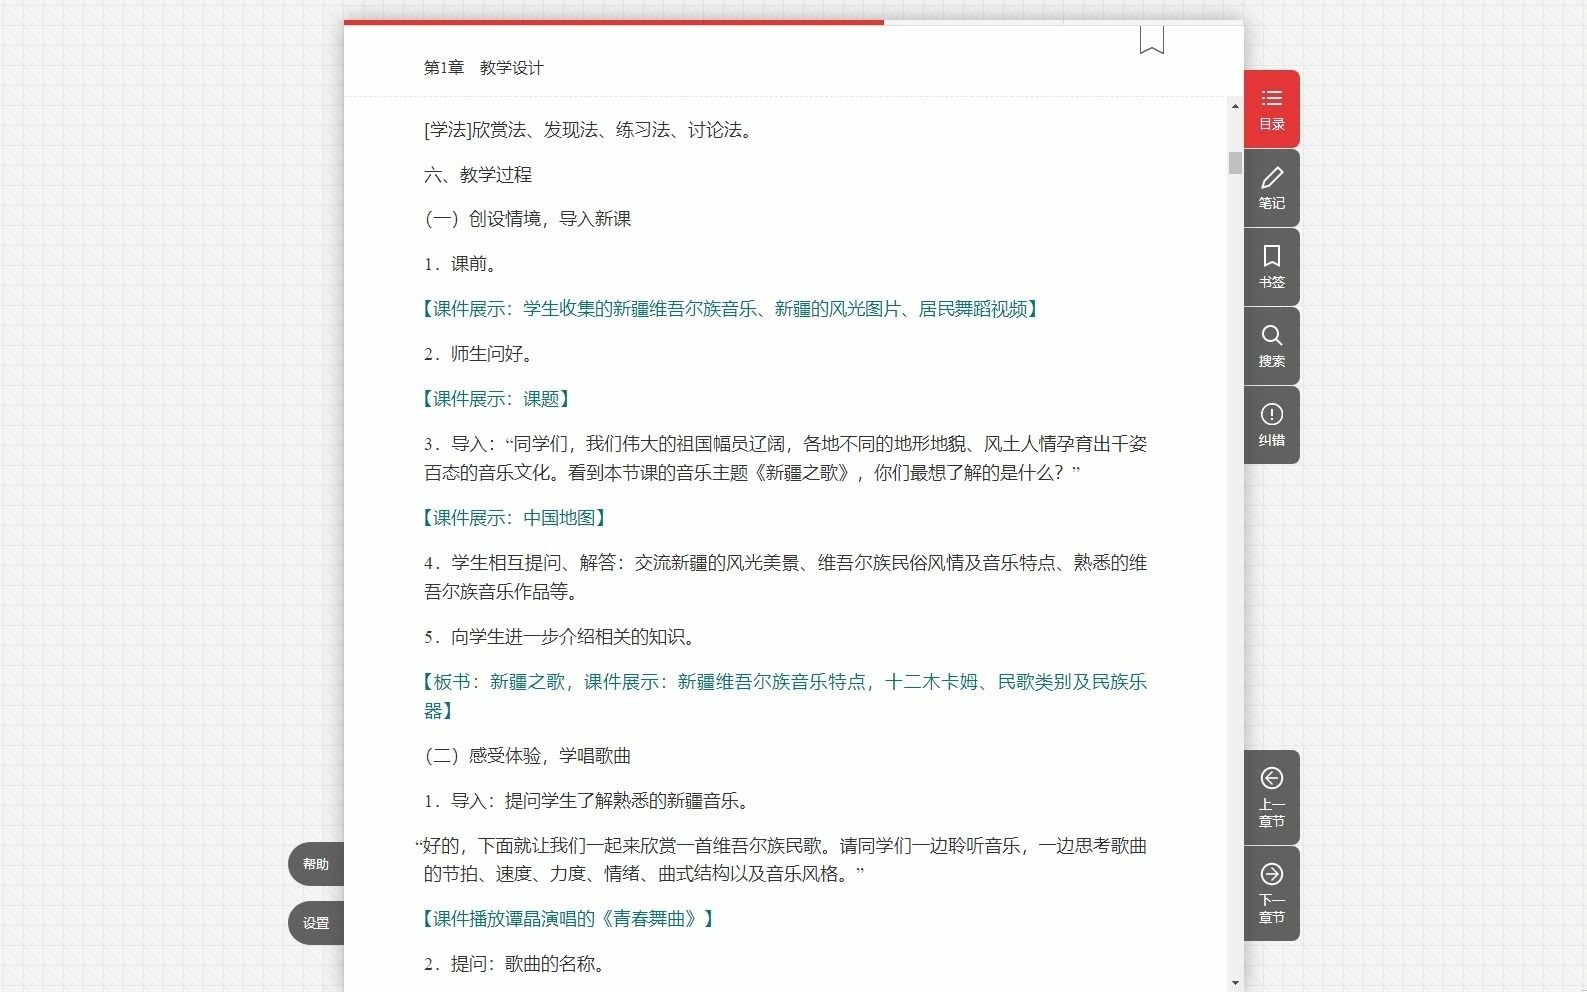Click paragraph starting “好的，下面让我们
Viewport: 1587px width, 992px height.
[x=783, y=860]
